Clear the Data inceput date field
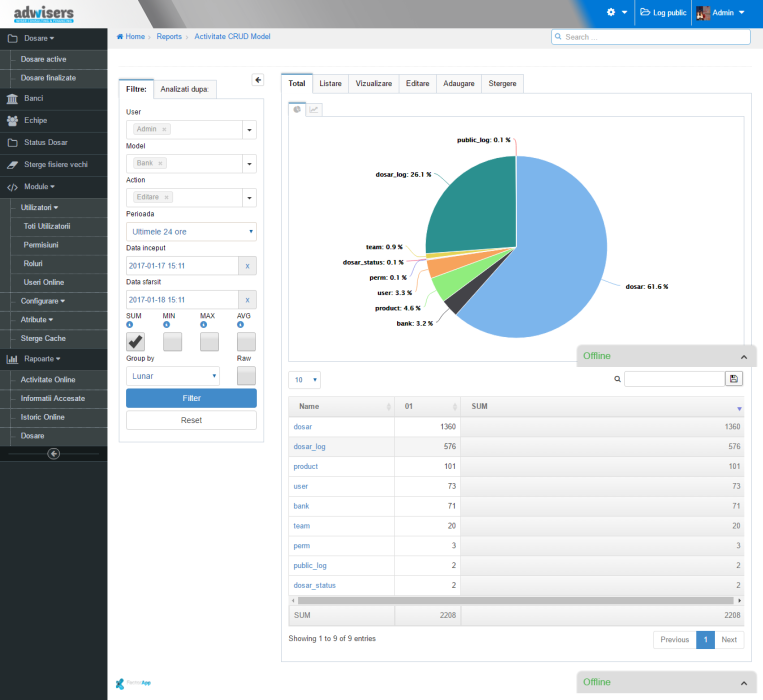 click(x=247, y=266)
